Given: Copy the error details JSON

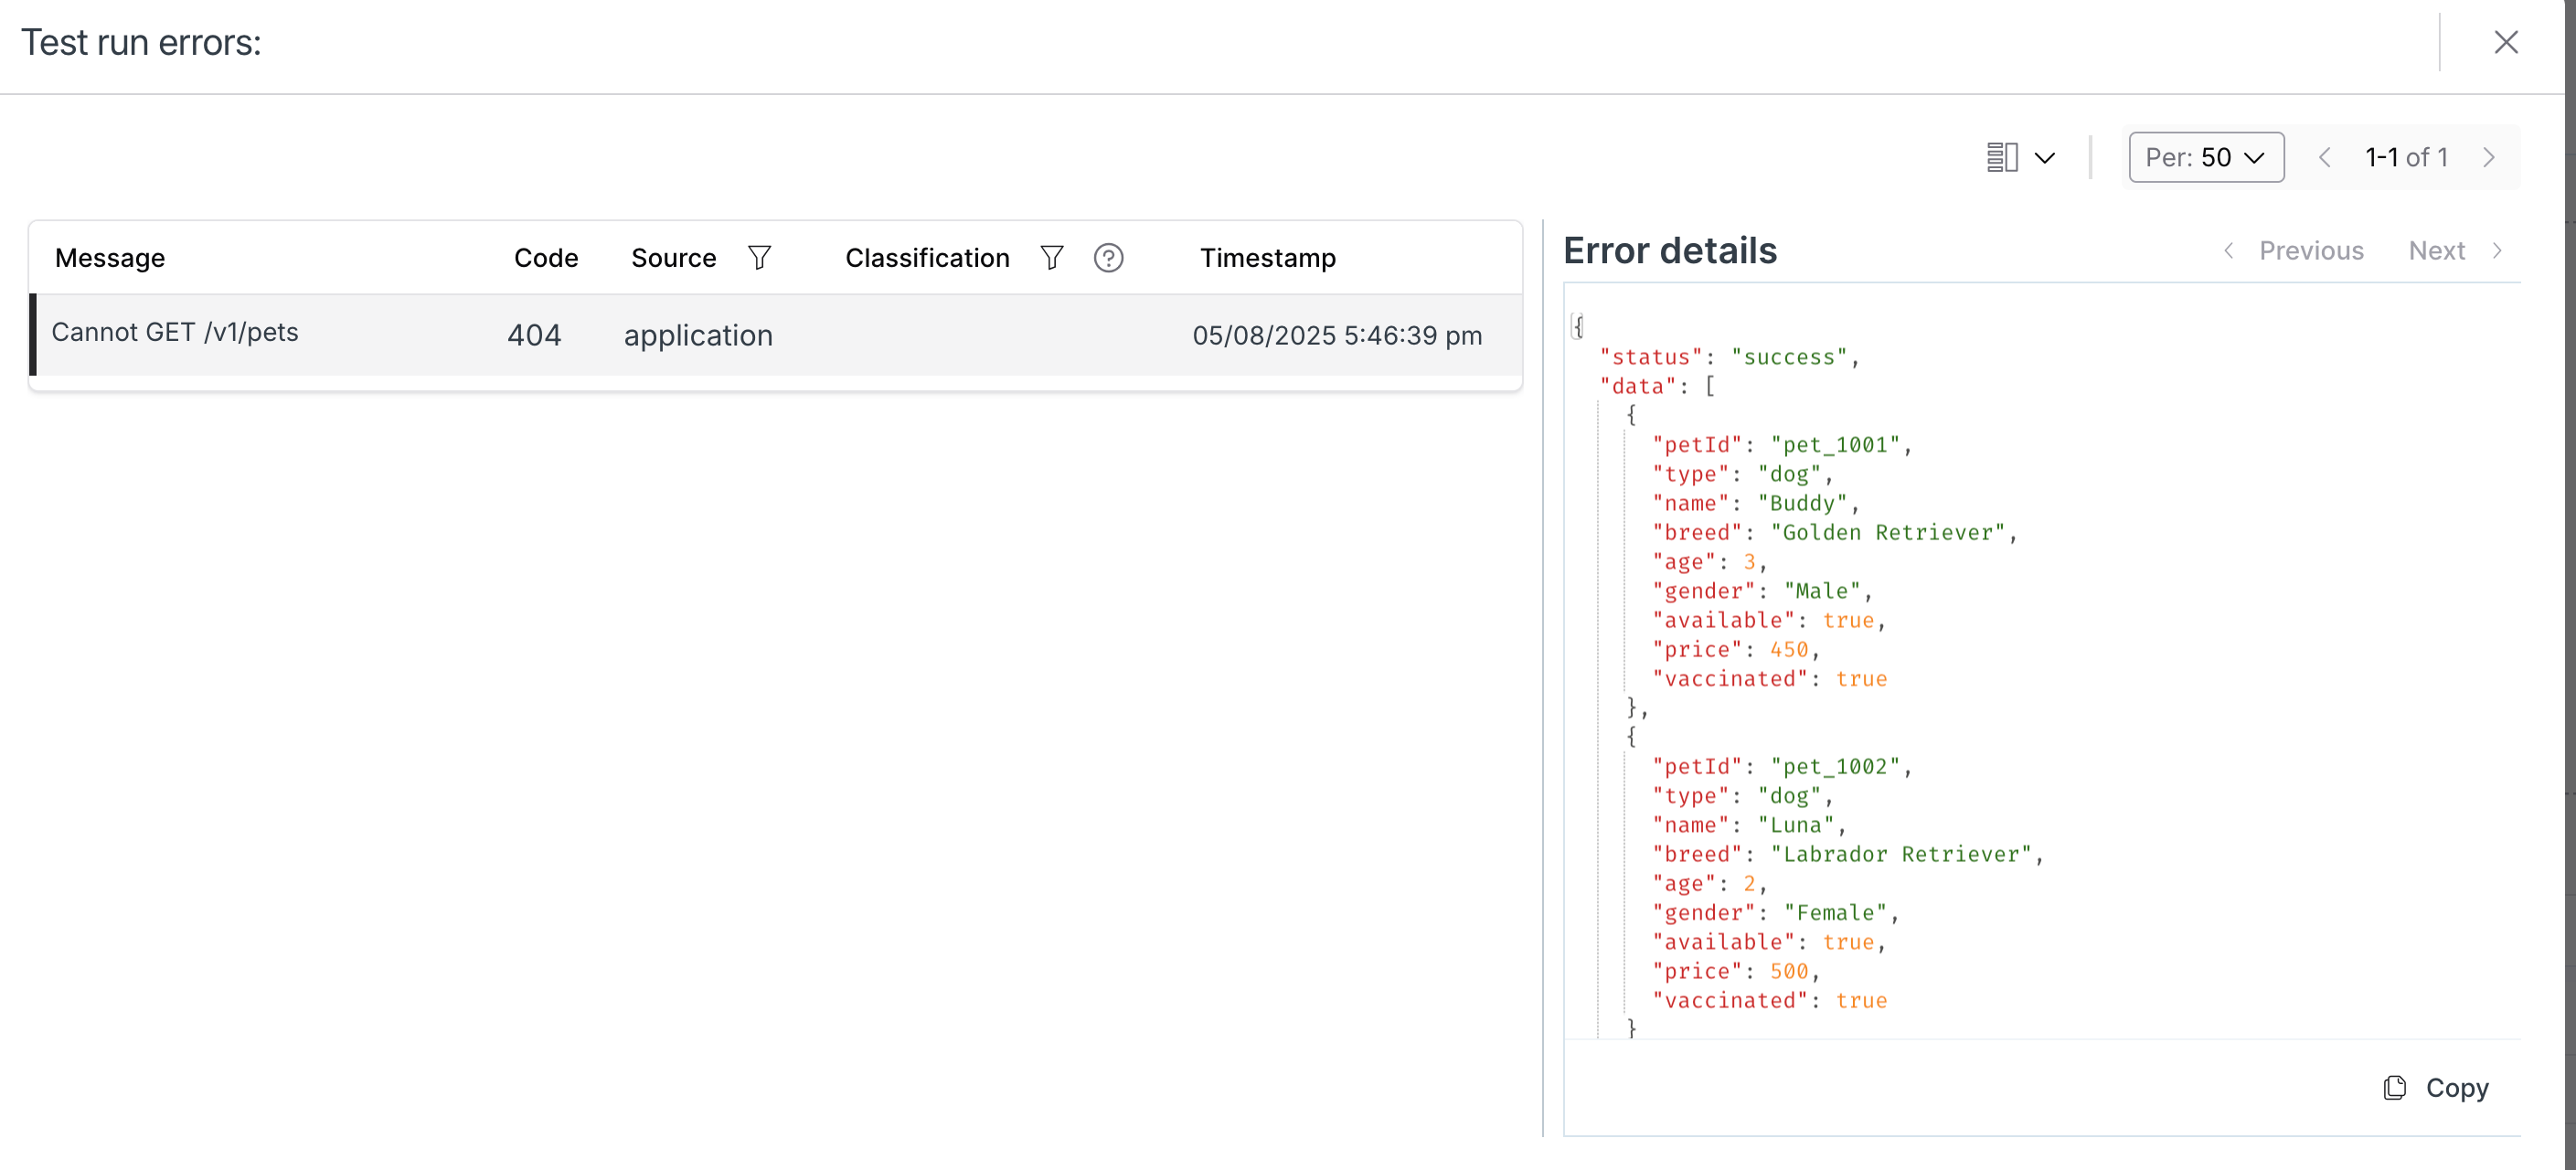Looking at the screenshot, I should tap(2437, 1088).
